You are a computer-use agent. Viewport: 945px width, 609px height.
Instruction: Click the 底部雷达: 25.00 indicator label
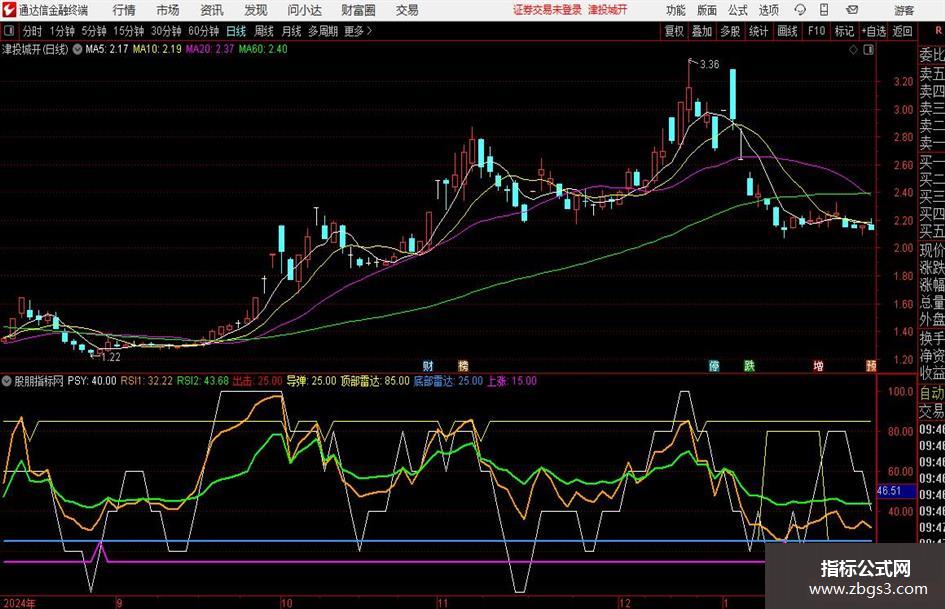pyautogui.click(x=448, y=381)
